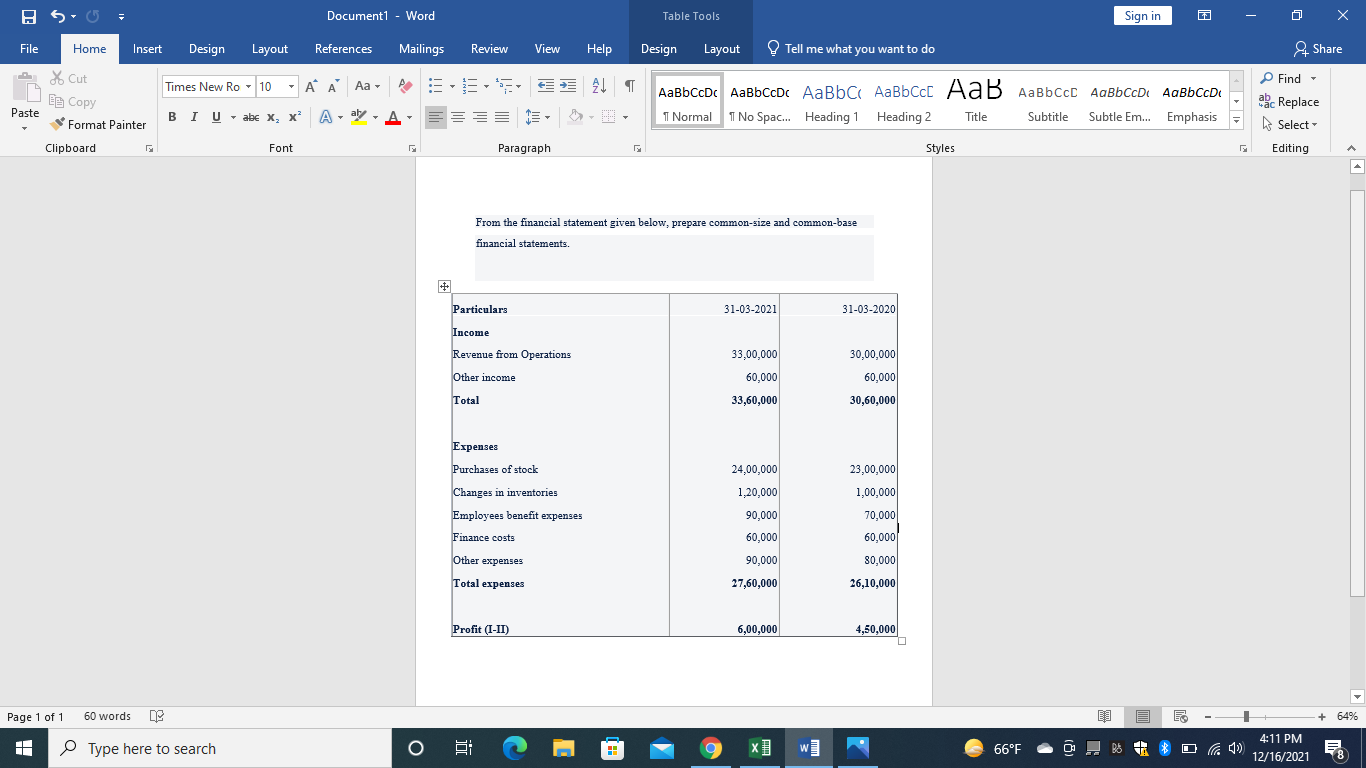Select the Sort ascending icon
This screenshot has height=768, width=1366.
(600, 85)
